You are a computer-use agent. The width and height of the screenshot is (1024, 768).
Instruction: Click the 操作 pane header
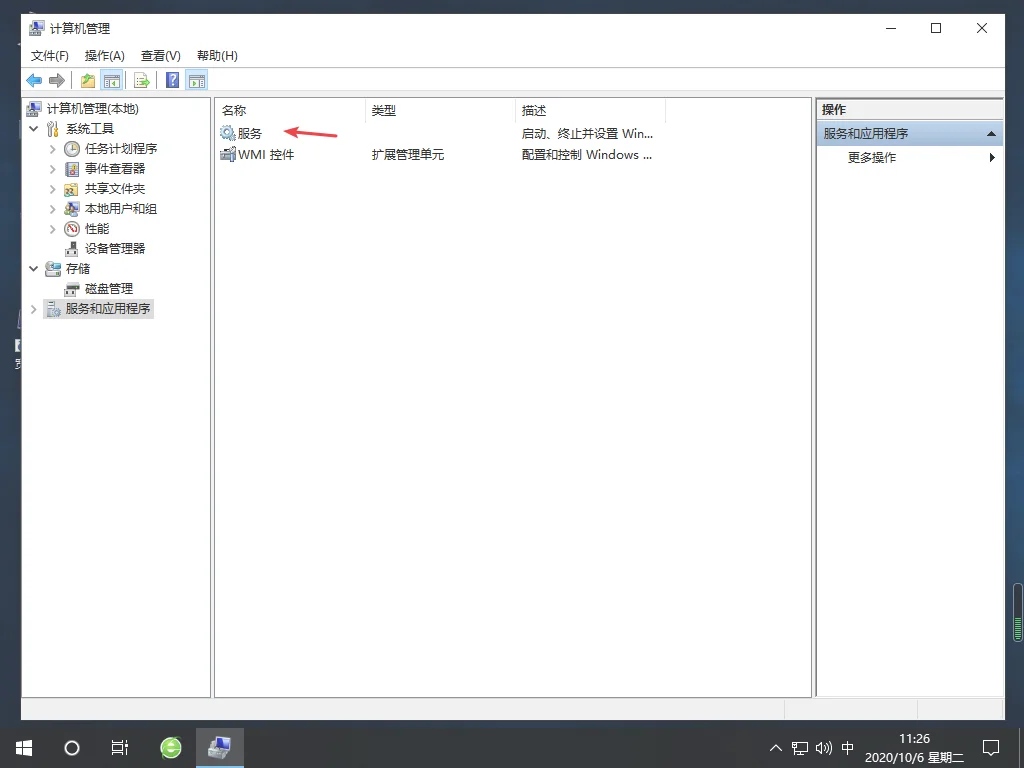pos(909,110)
